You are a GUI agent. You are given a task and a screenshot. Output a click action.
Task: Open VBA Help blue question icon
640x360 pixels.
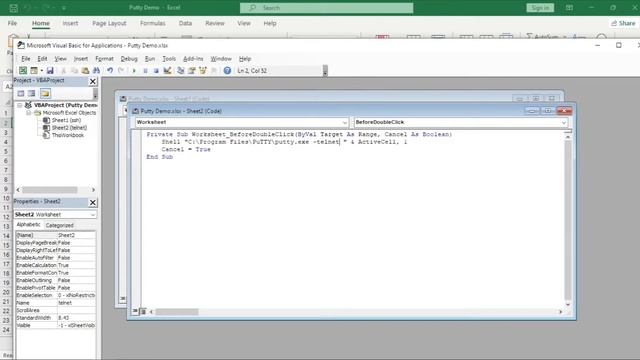tap(227, 71)
